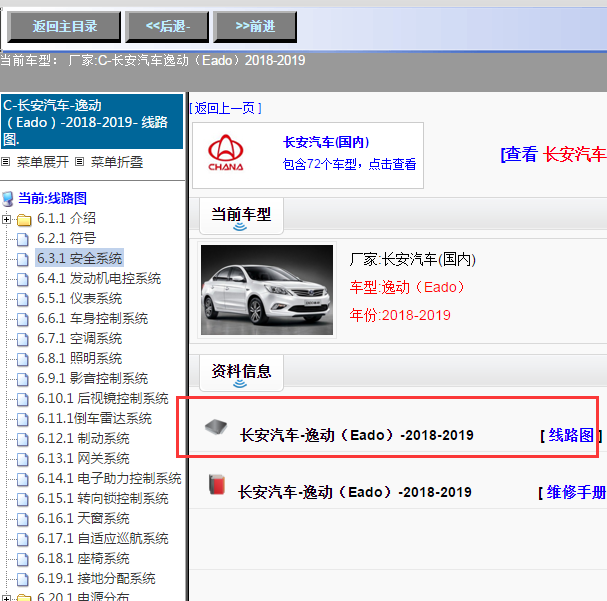Open the 长安汽车(国内) brand link

click(x=326, y=142)
